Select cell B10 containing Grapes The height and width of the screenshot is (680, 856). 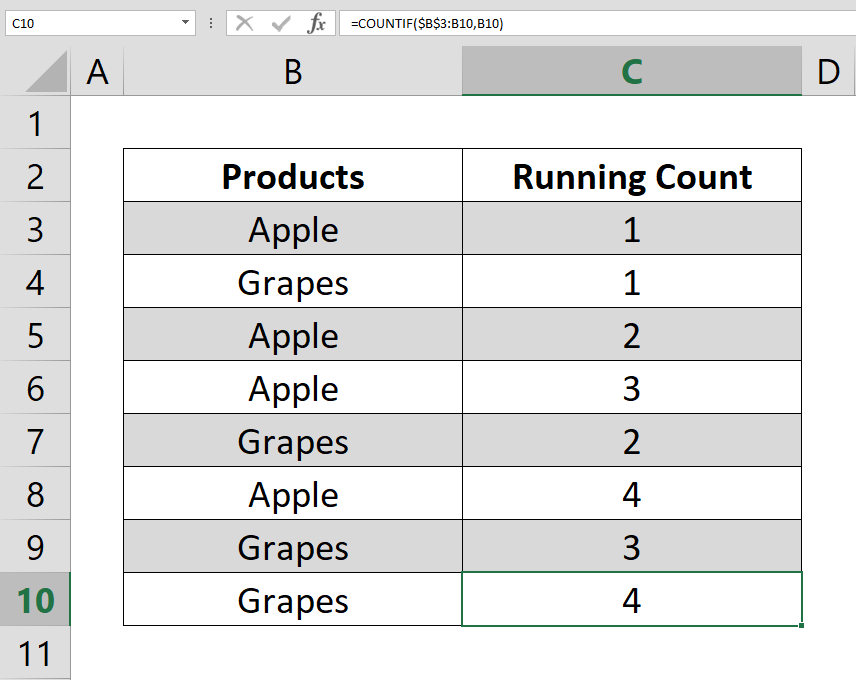293,599
